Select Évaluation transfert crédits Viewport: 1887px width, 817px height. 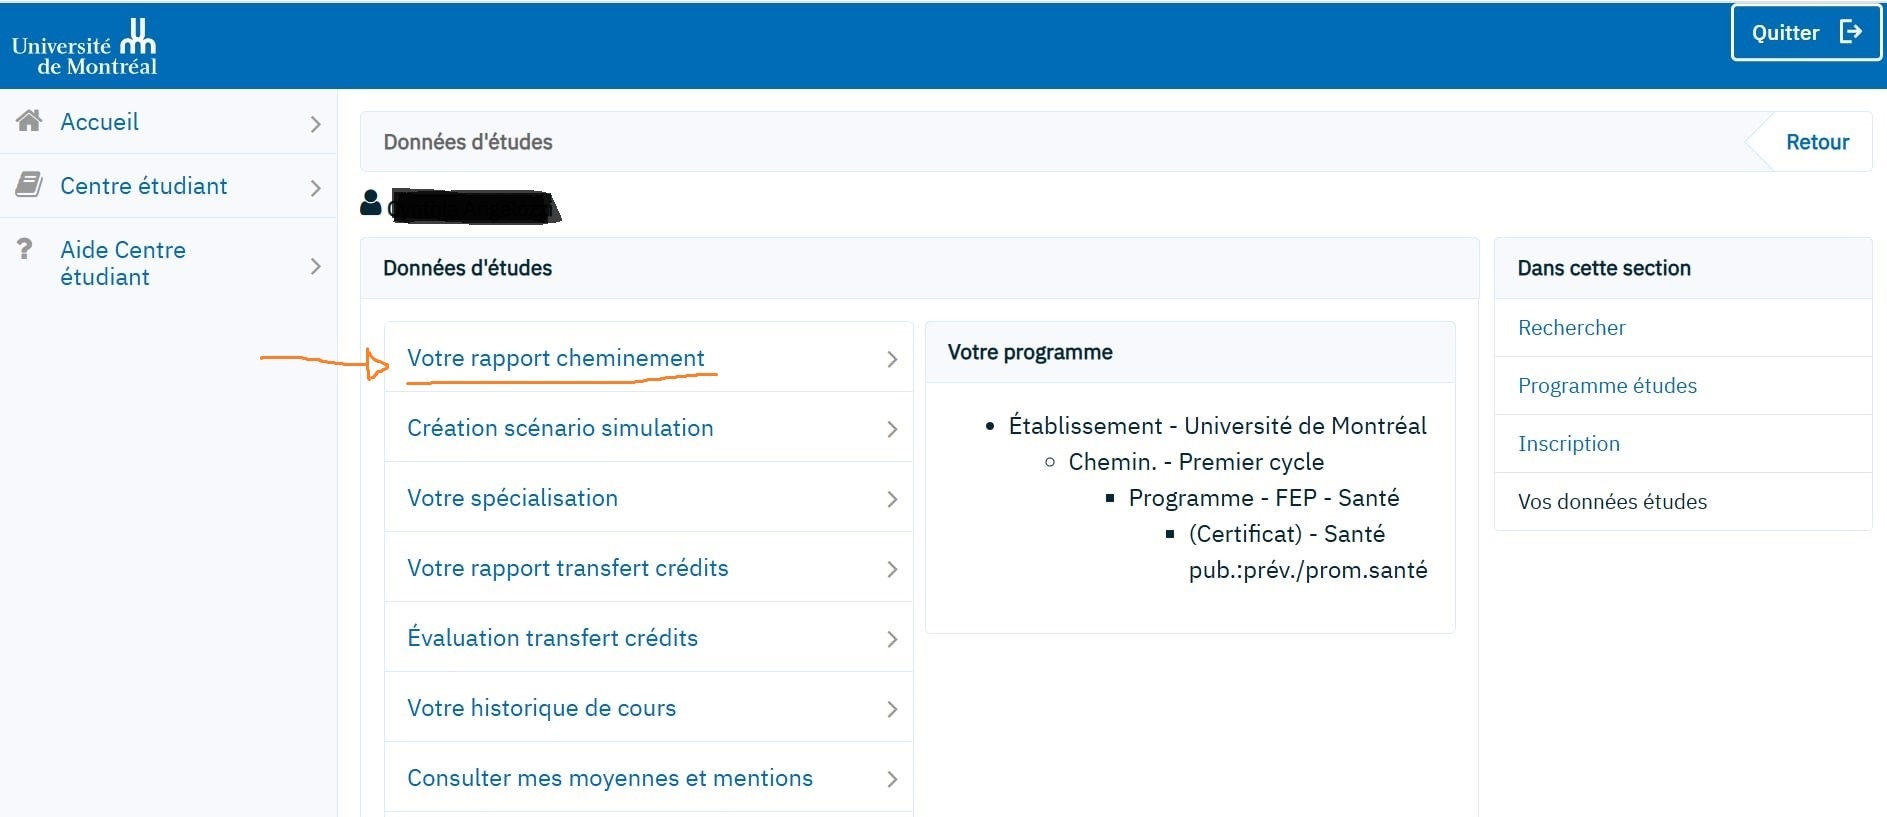tap(649, 638)
